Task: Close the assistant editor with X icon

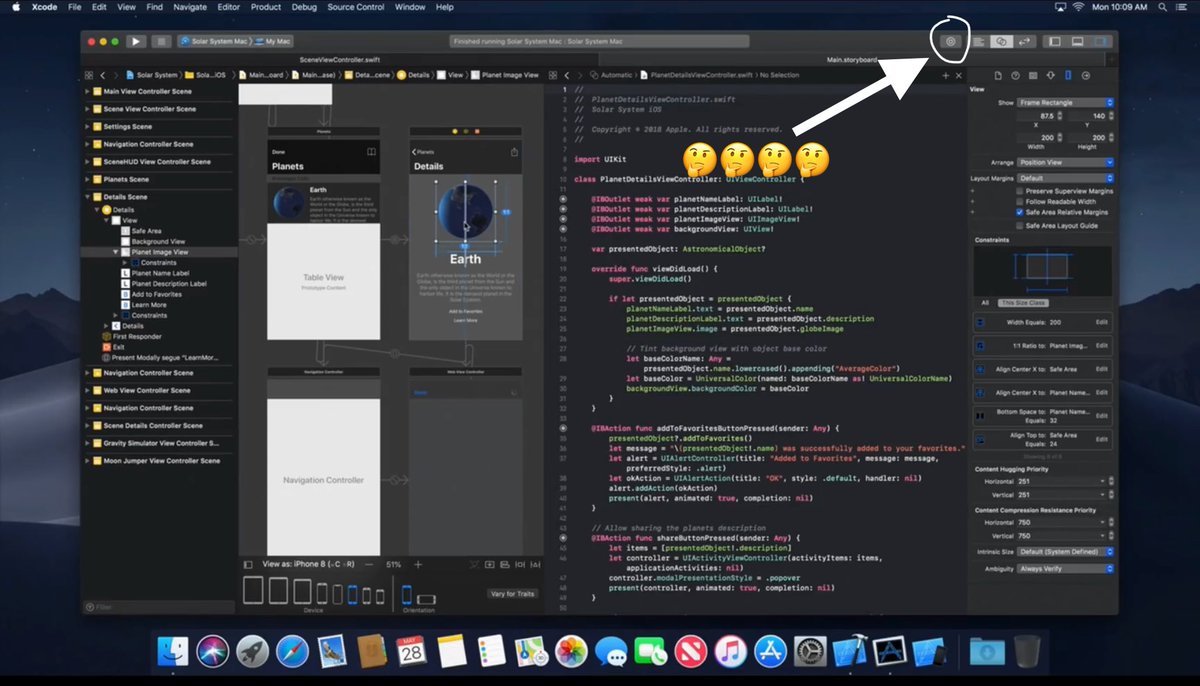Action: 958,75
